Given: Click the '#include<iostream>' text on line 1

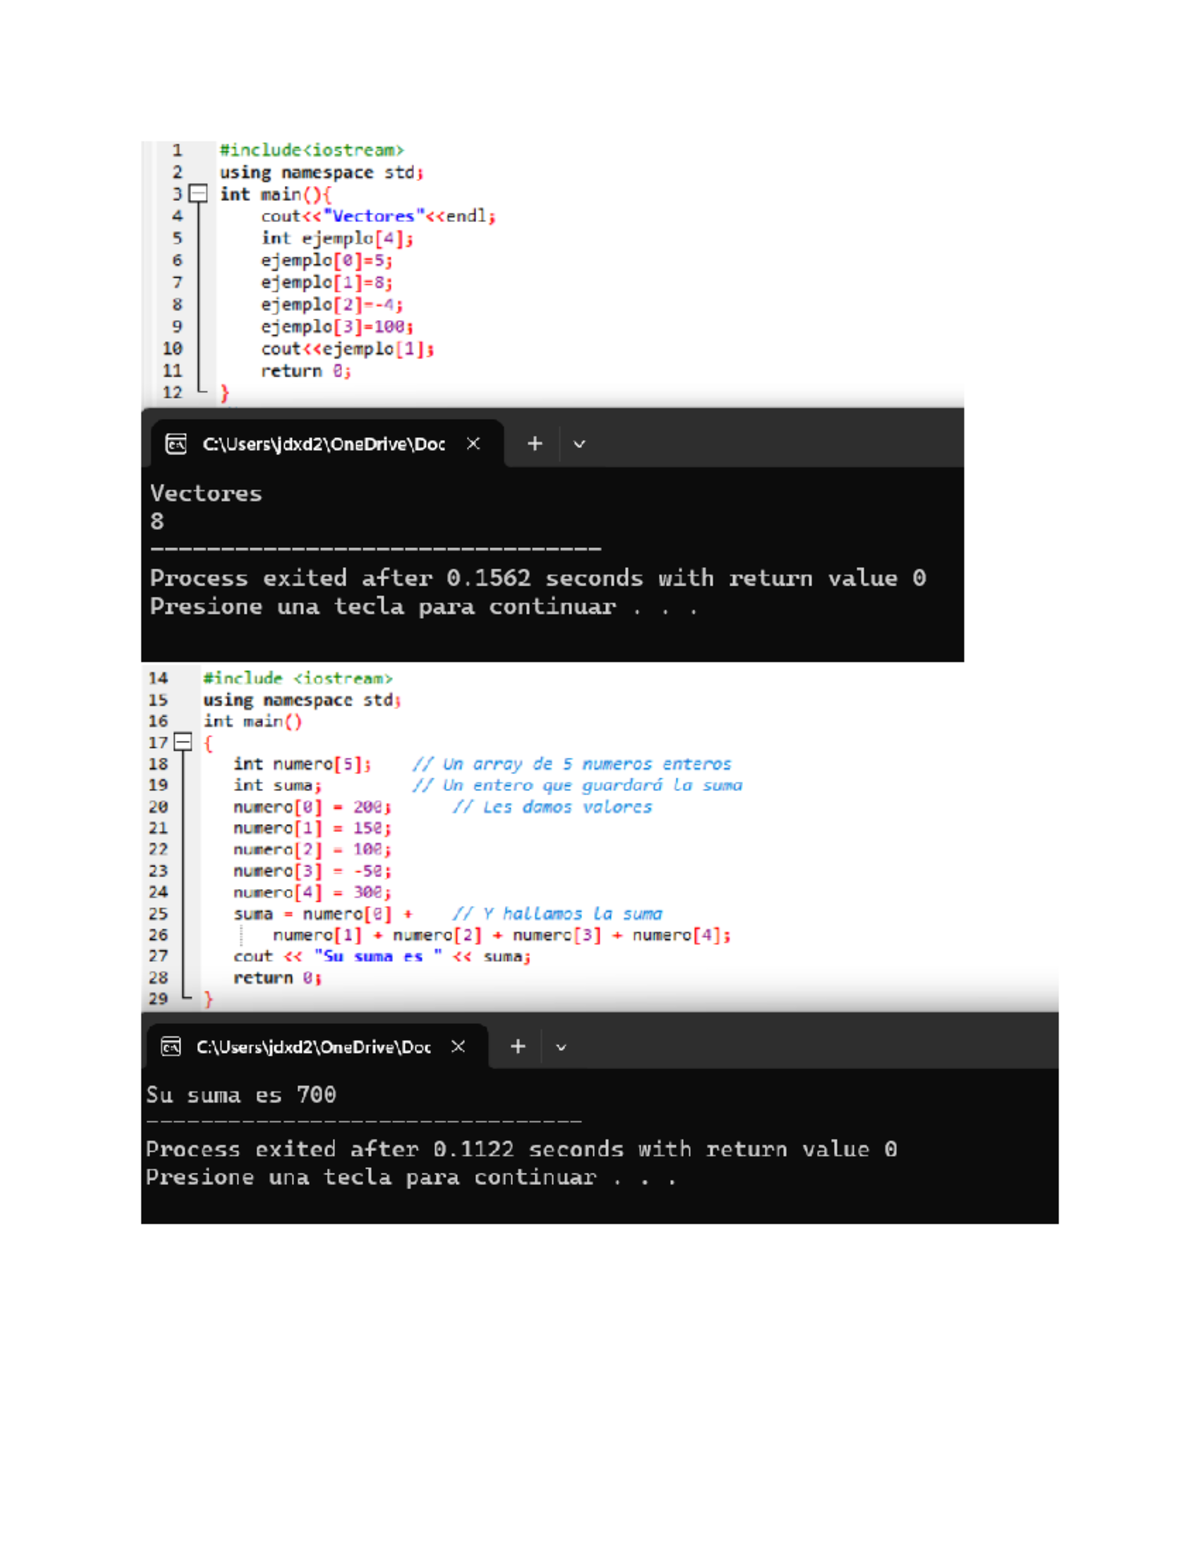Looking at the screenshot, I should tap(312, 150).
